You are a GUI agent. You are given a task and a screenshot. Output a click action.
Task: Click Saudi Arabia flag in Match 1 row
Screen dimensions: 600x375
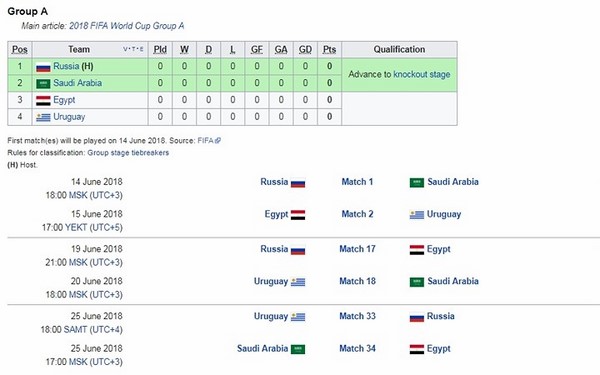click(417, 183)
